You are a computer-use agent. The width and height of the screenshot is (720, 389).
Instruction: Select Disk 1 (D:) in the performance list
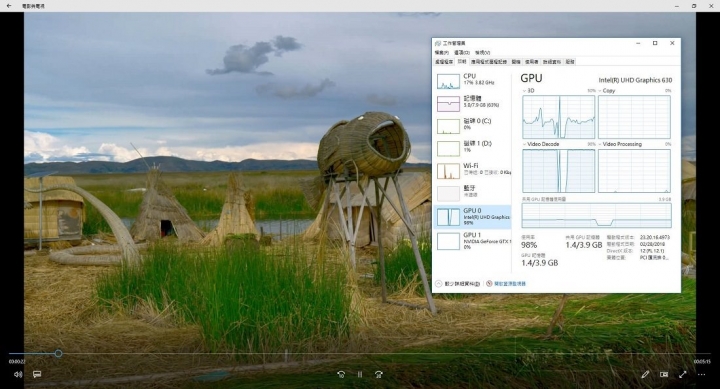[x=473, y=147]
